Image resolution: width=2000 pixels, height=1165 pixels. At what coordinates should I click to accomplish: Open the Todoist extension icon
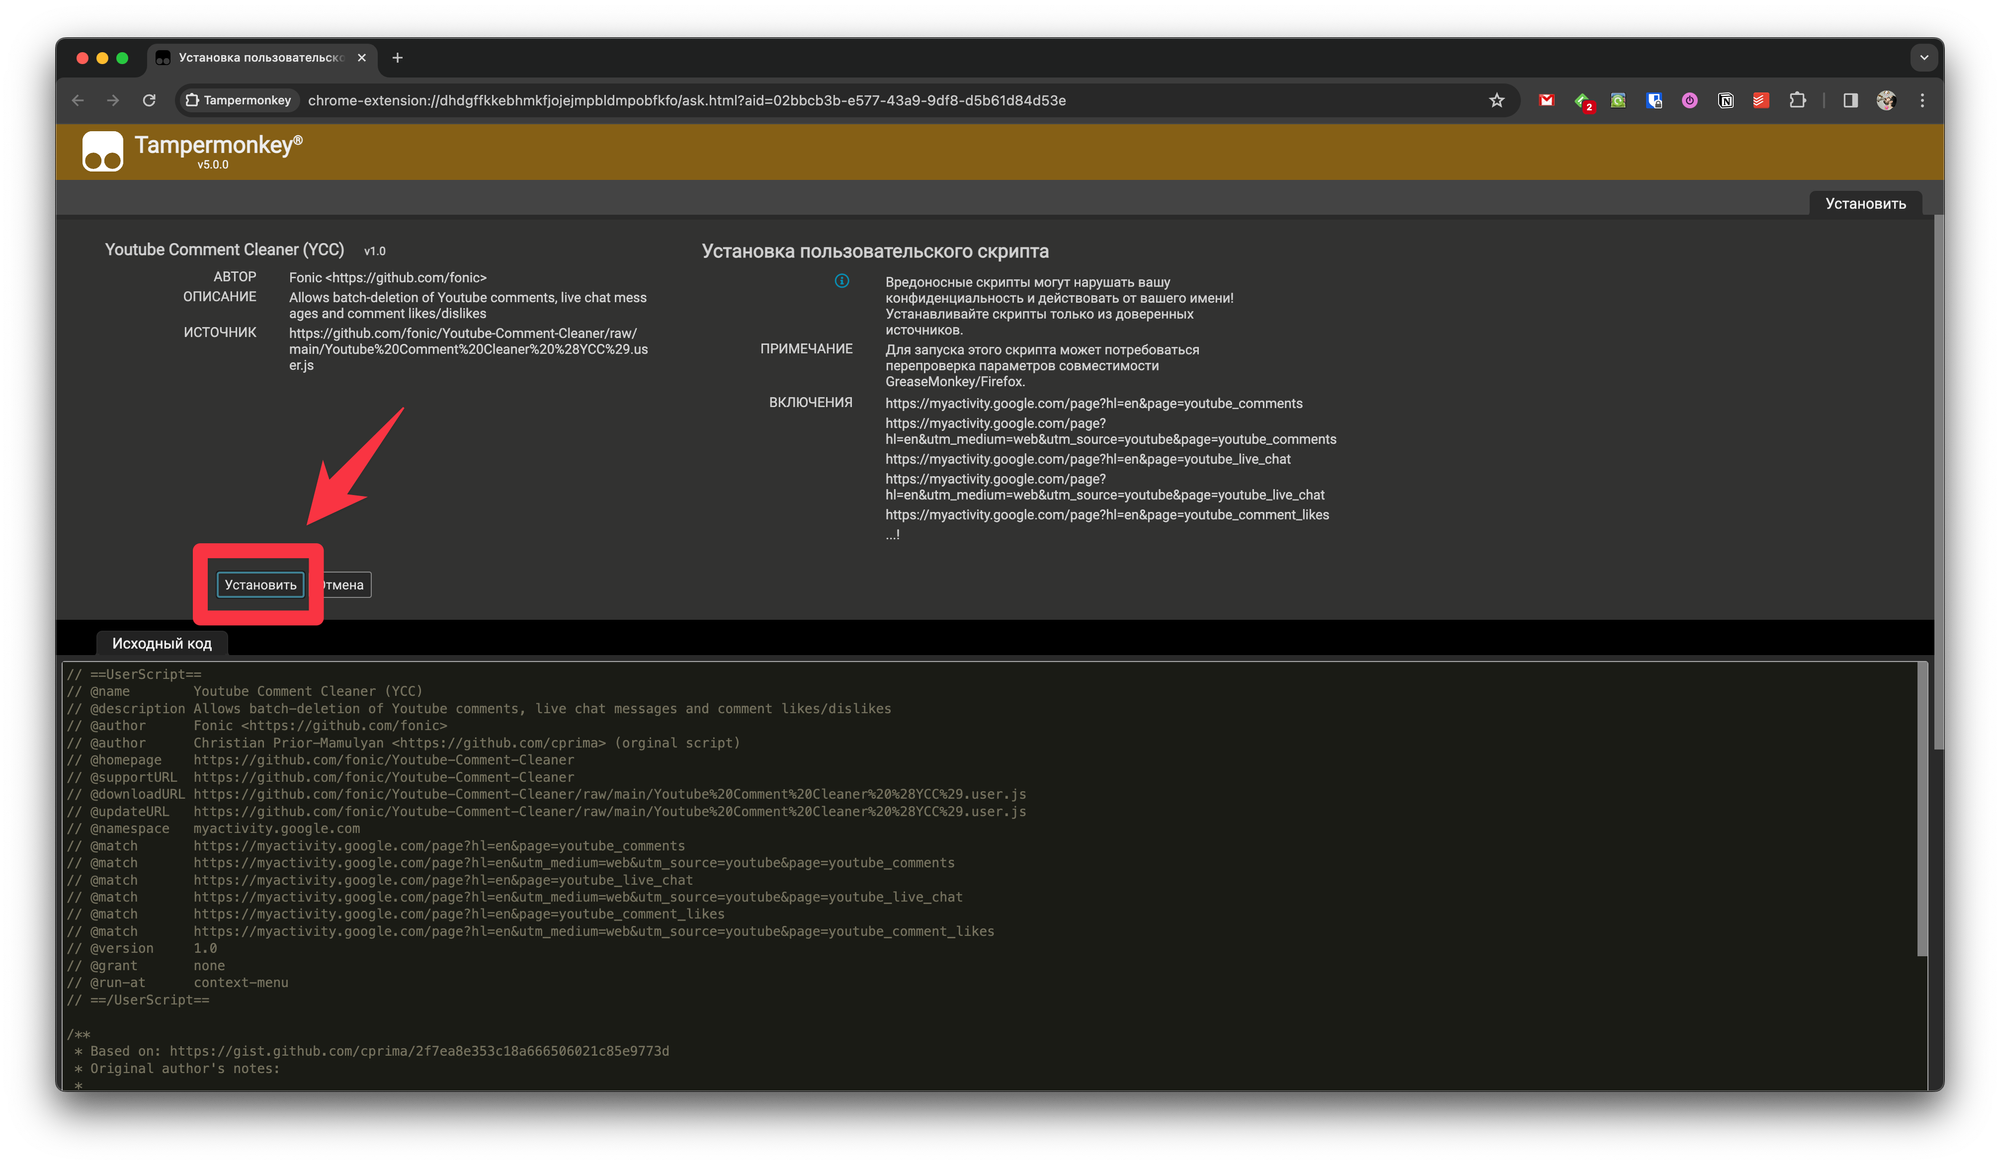1761,100
